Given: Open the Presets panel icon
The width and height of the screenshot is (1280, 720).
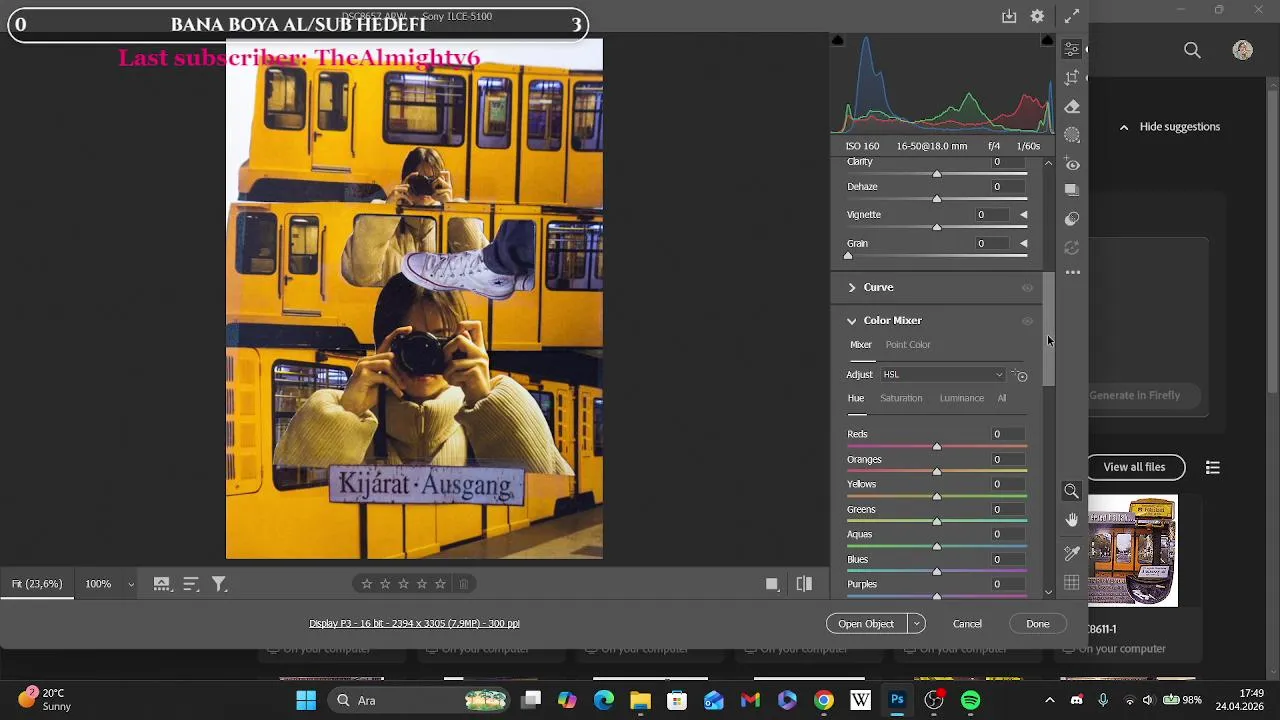Looking at the screenshot, I should coord(1072,218).
